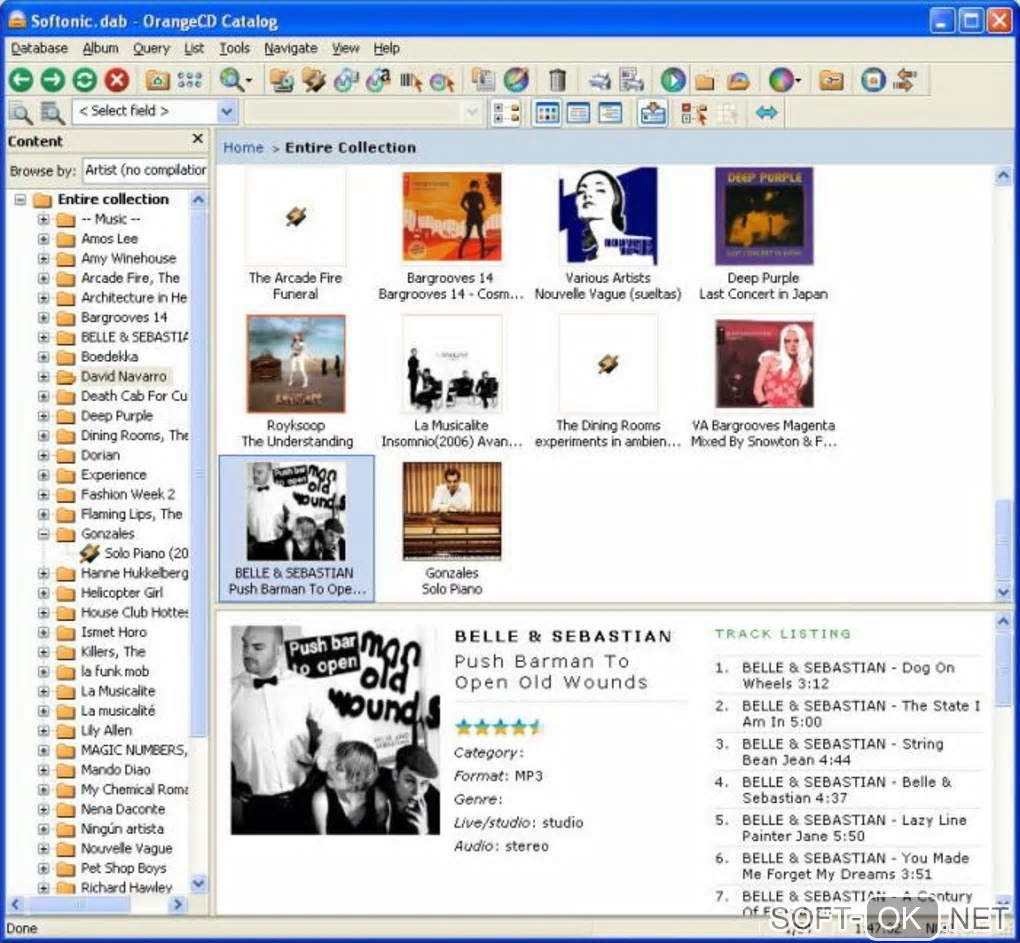Stop loading with the red X icon
Image resolution: width=1020 pixels, height=943 pixels.
(x=117, y=80)
